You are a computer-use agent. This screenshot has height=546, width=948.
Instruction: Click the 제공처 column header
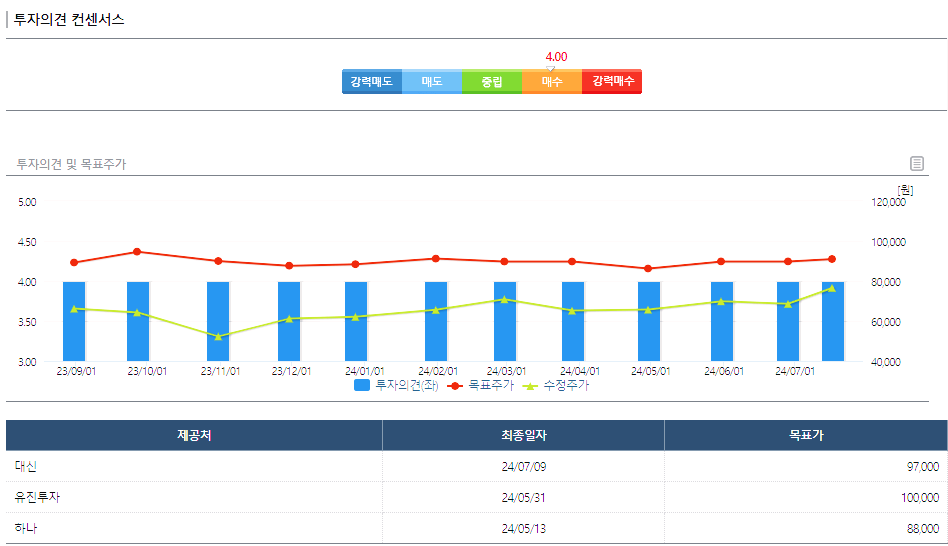click(194, 435)
